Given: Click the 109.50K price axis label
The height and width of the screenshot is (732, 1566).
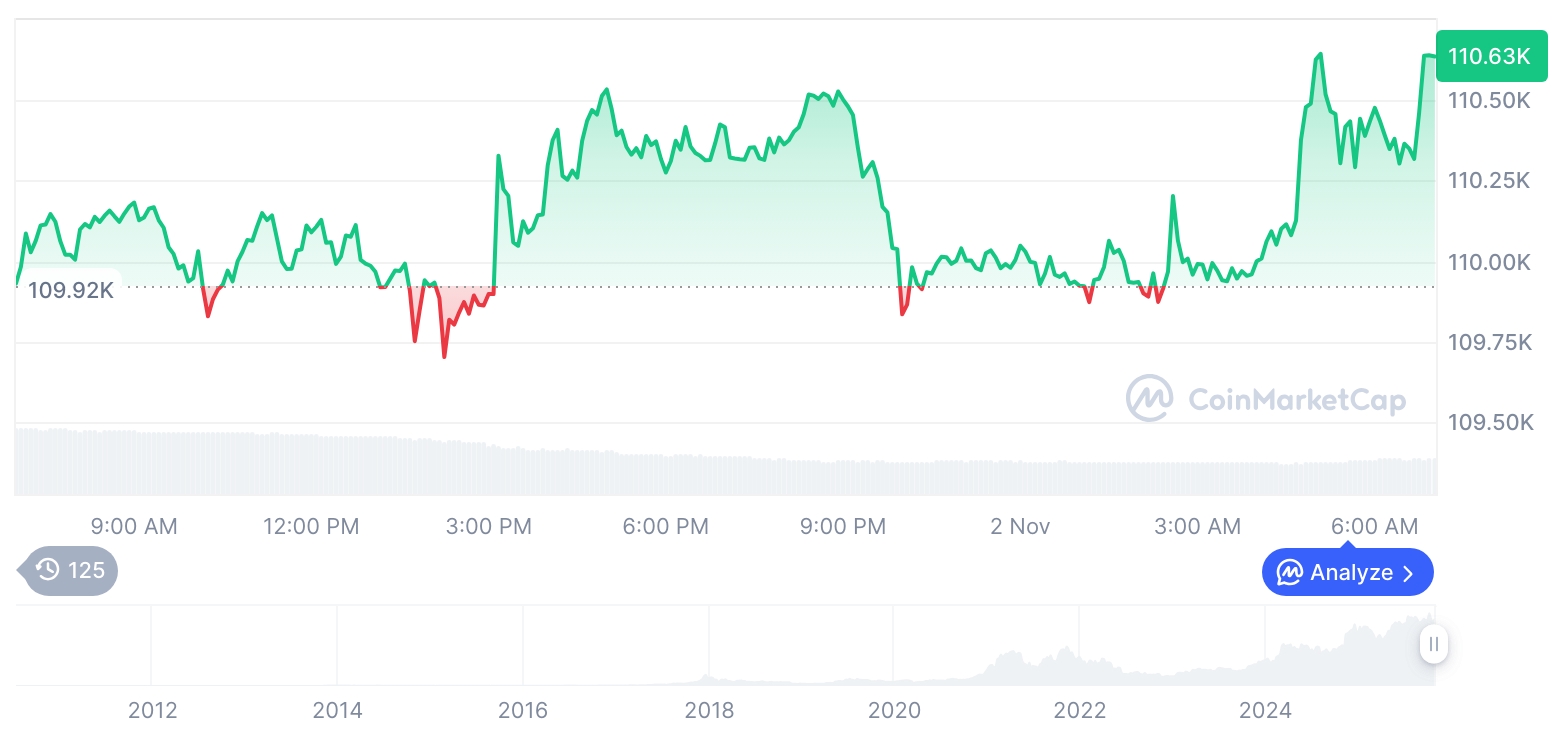Looking at the screenshot, I should coord(1490,423).
